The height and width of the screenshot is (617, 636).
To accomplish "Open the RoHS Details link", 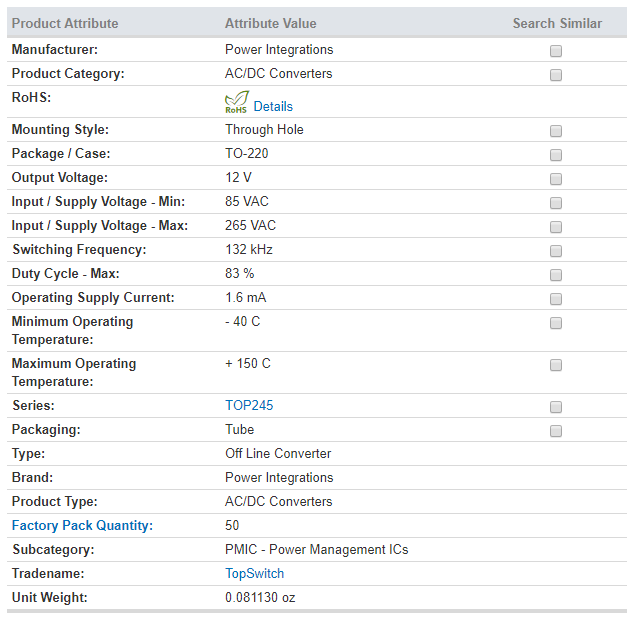I will pos(273,106).
